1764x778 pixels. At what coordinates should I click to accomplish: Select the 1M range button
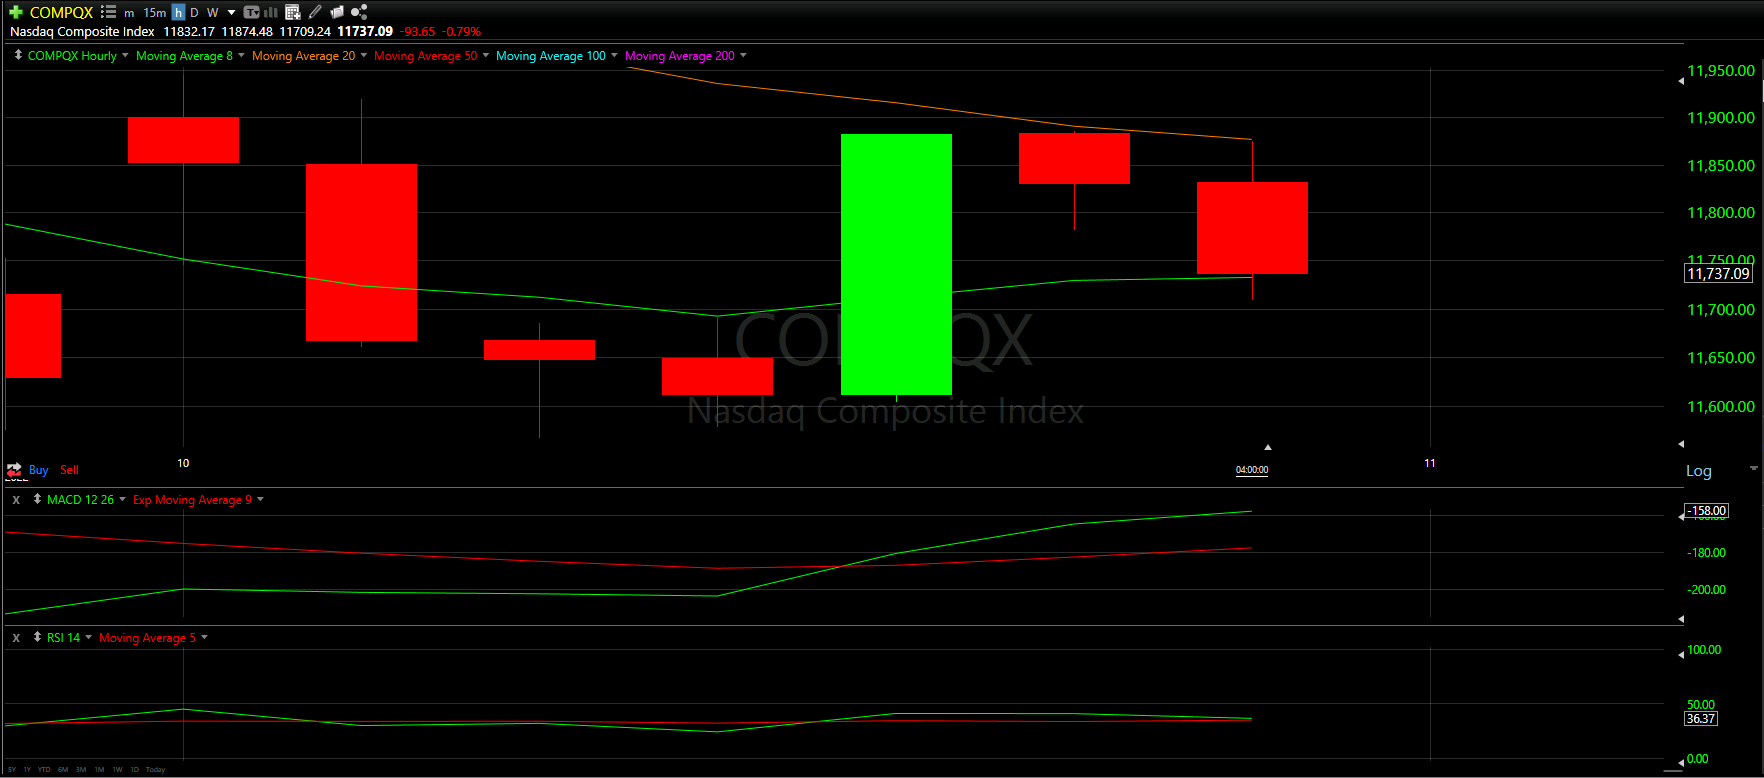pos(99,769)
